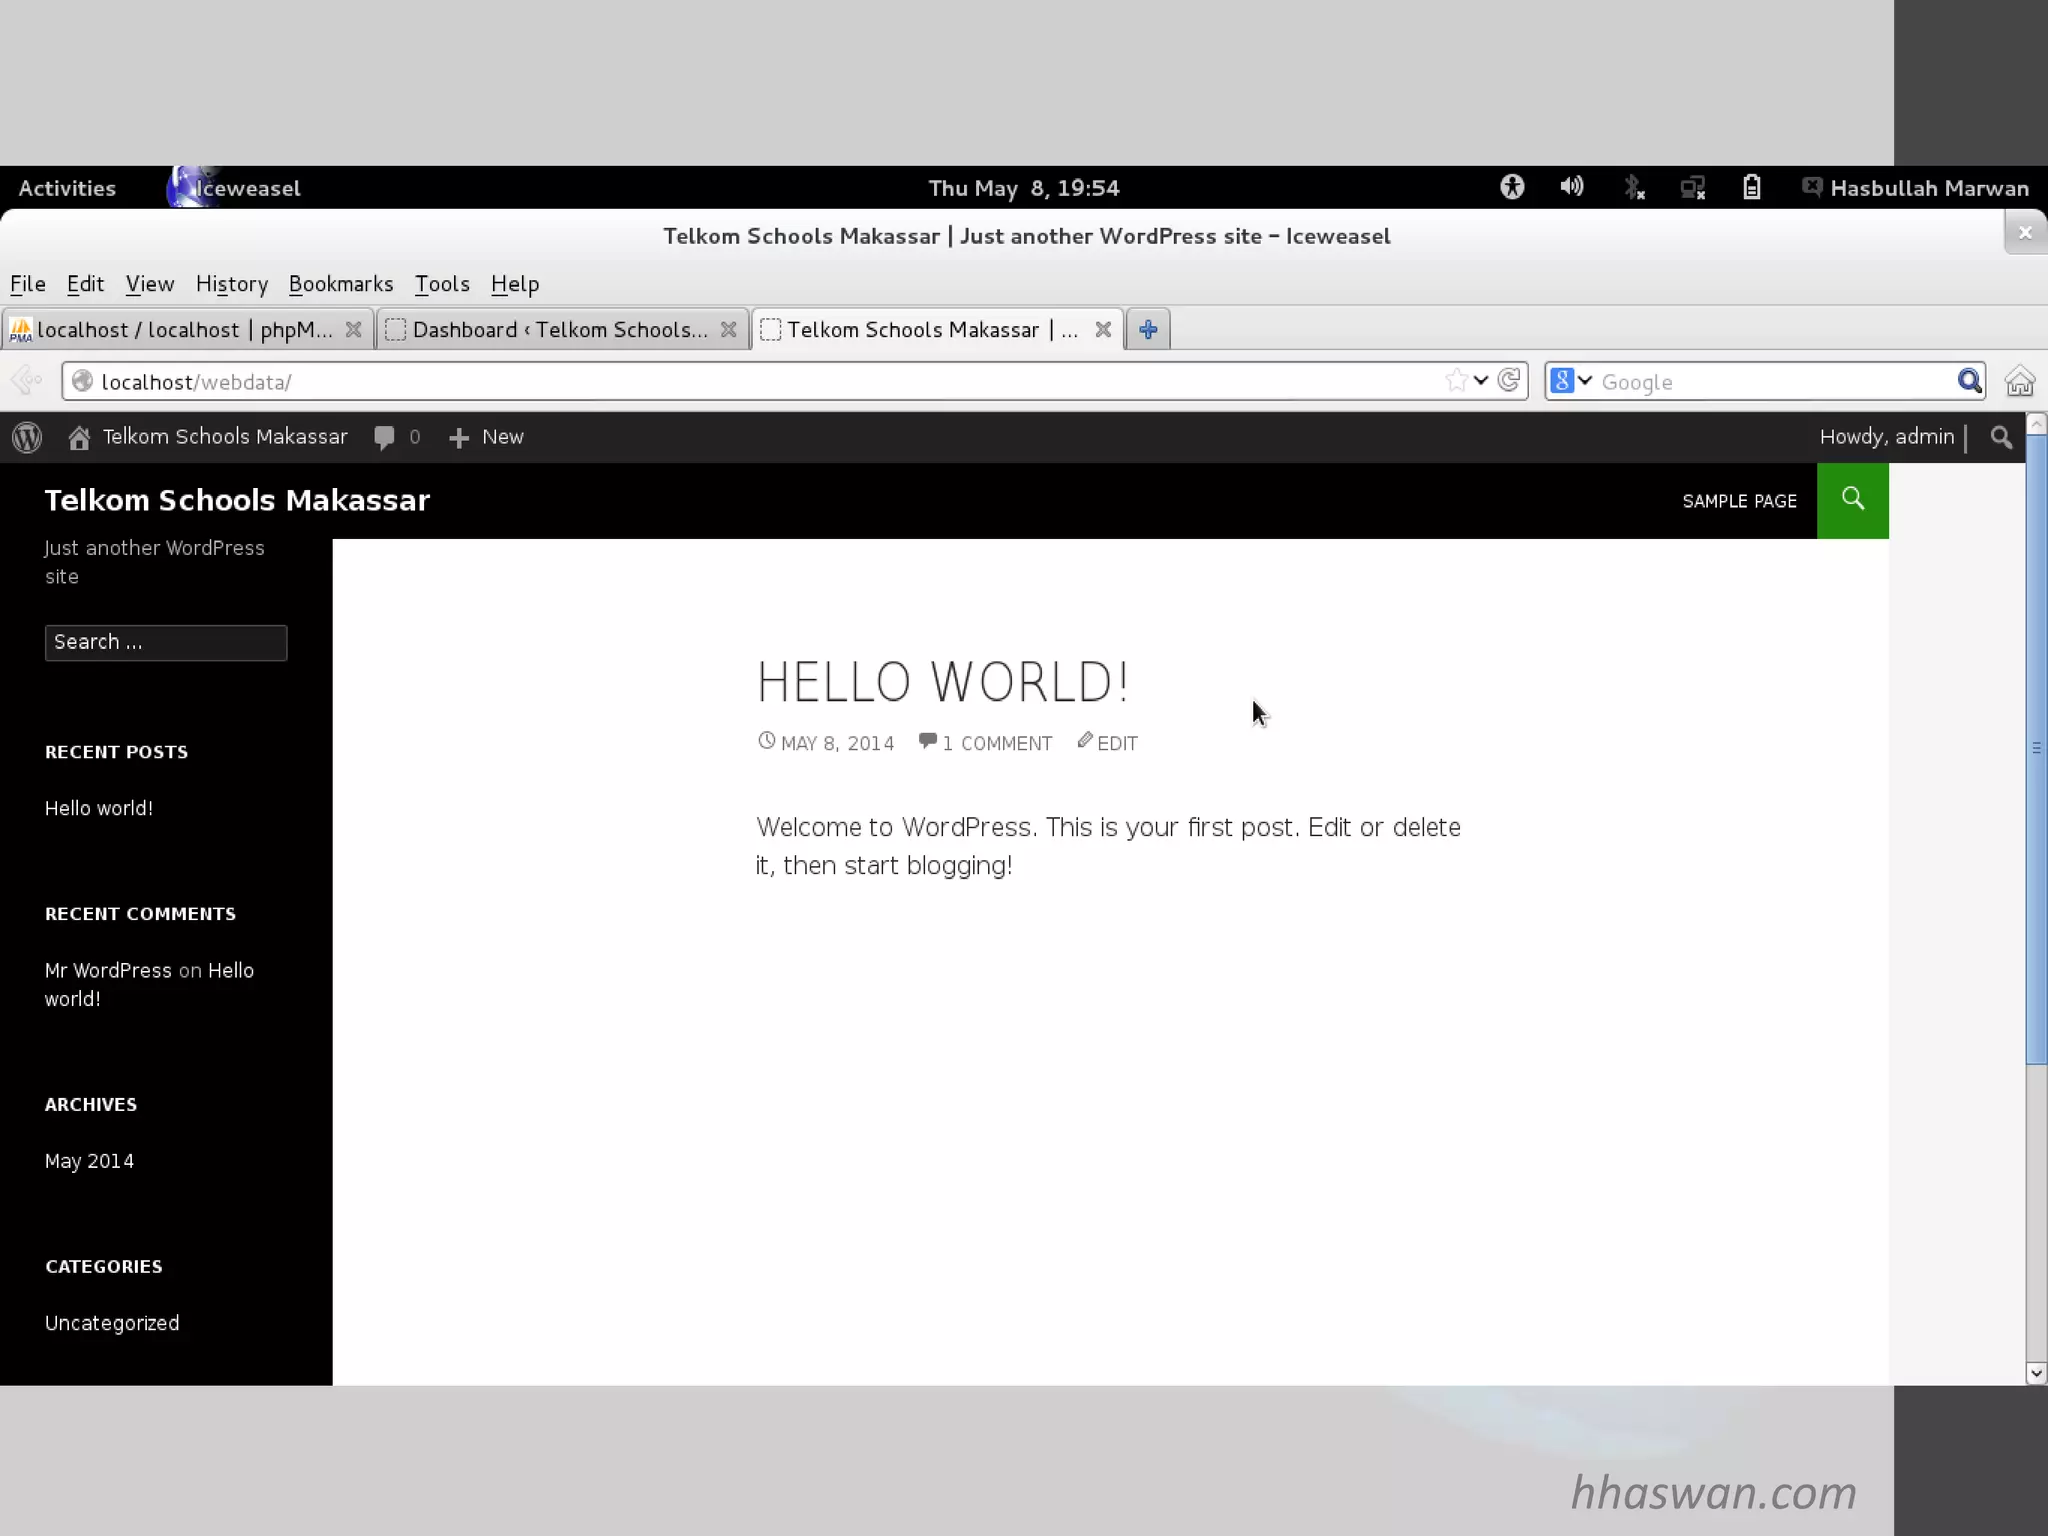Open the History menu

(x=232, y=284)
